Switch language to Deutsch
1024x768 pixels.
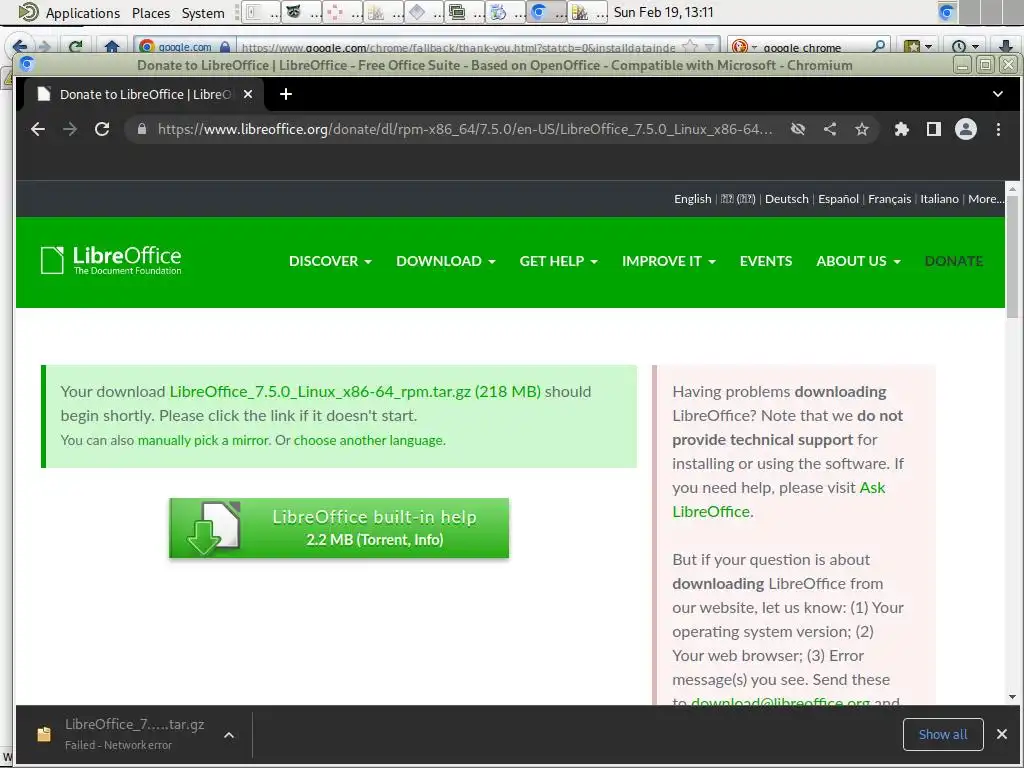click(786, 199)
